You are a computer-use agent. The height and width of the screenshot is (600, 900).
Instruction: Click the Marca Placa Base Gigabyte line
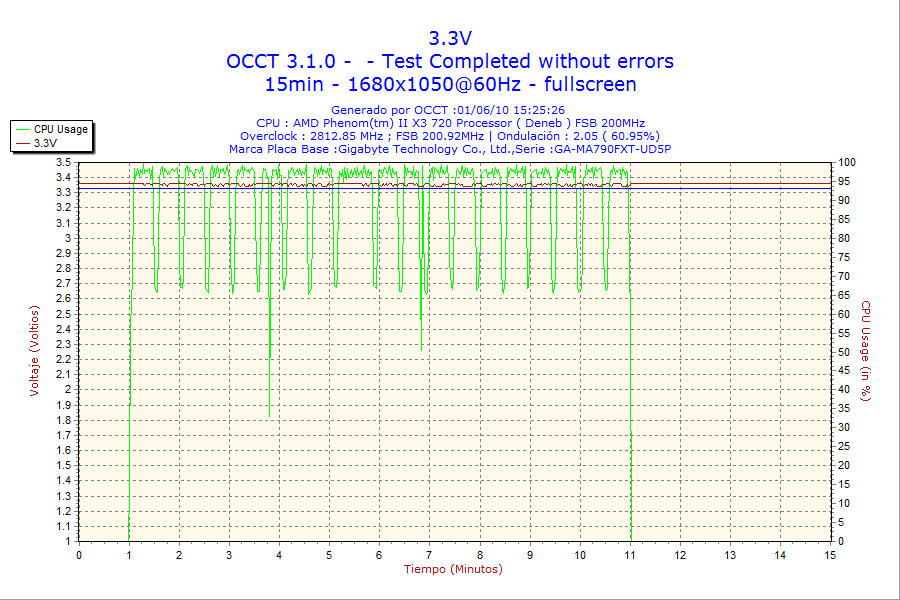450,149
